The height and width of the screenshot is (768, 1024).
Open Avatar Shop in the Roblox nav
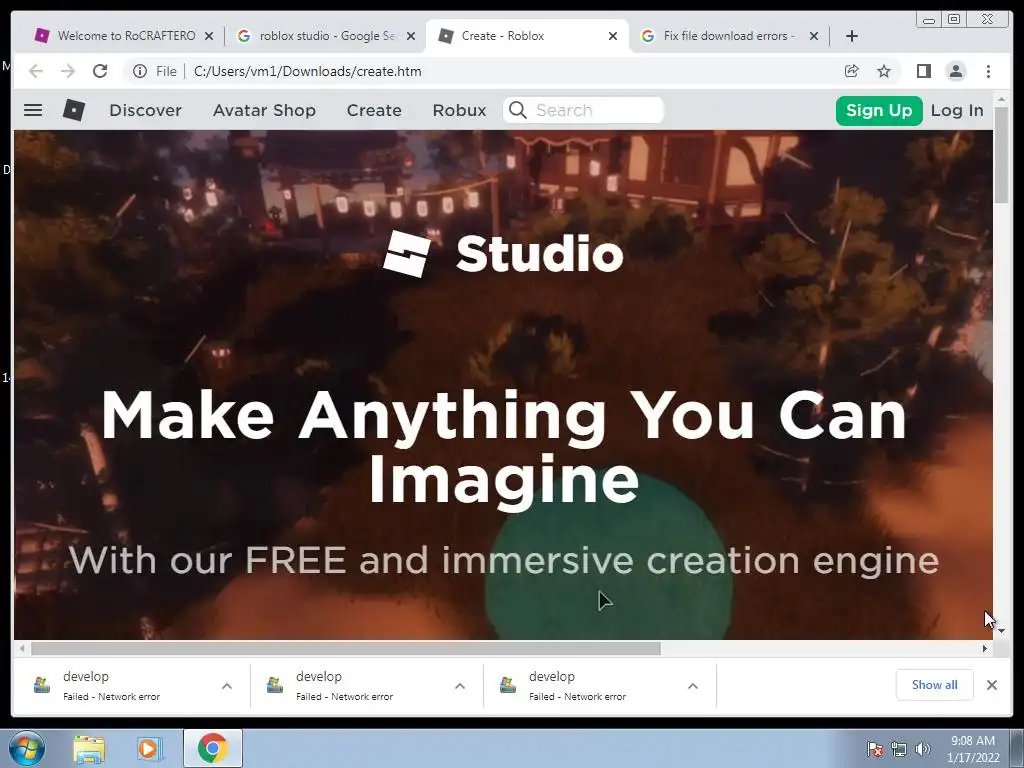tap(264, 110)
